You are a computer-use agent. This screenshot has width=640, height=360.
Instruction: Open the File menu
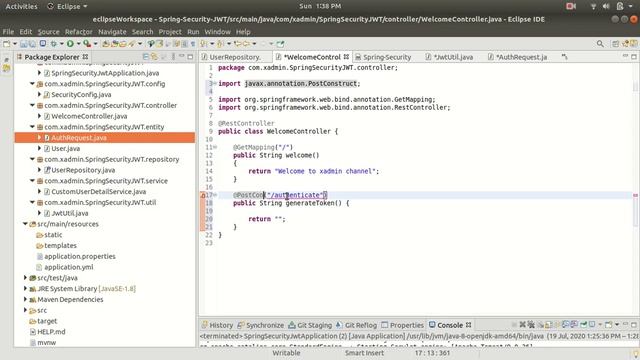coord(8,31)
